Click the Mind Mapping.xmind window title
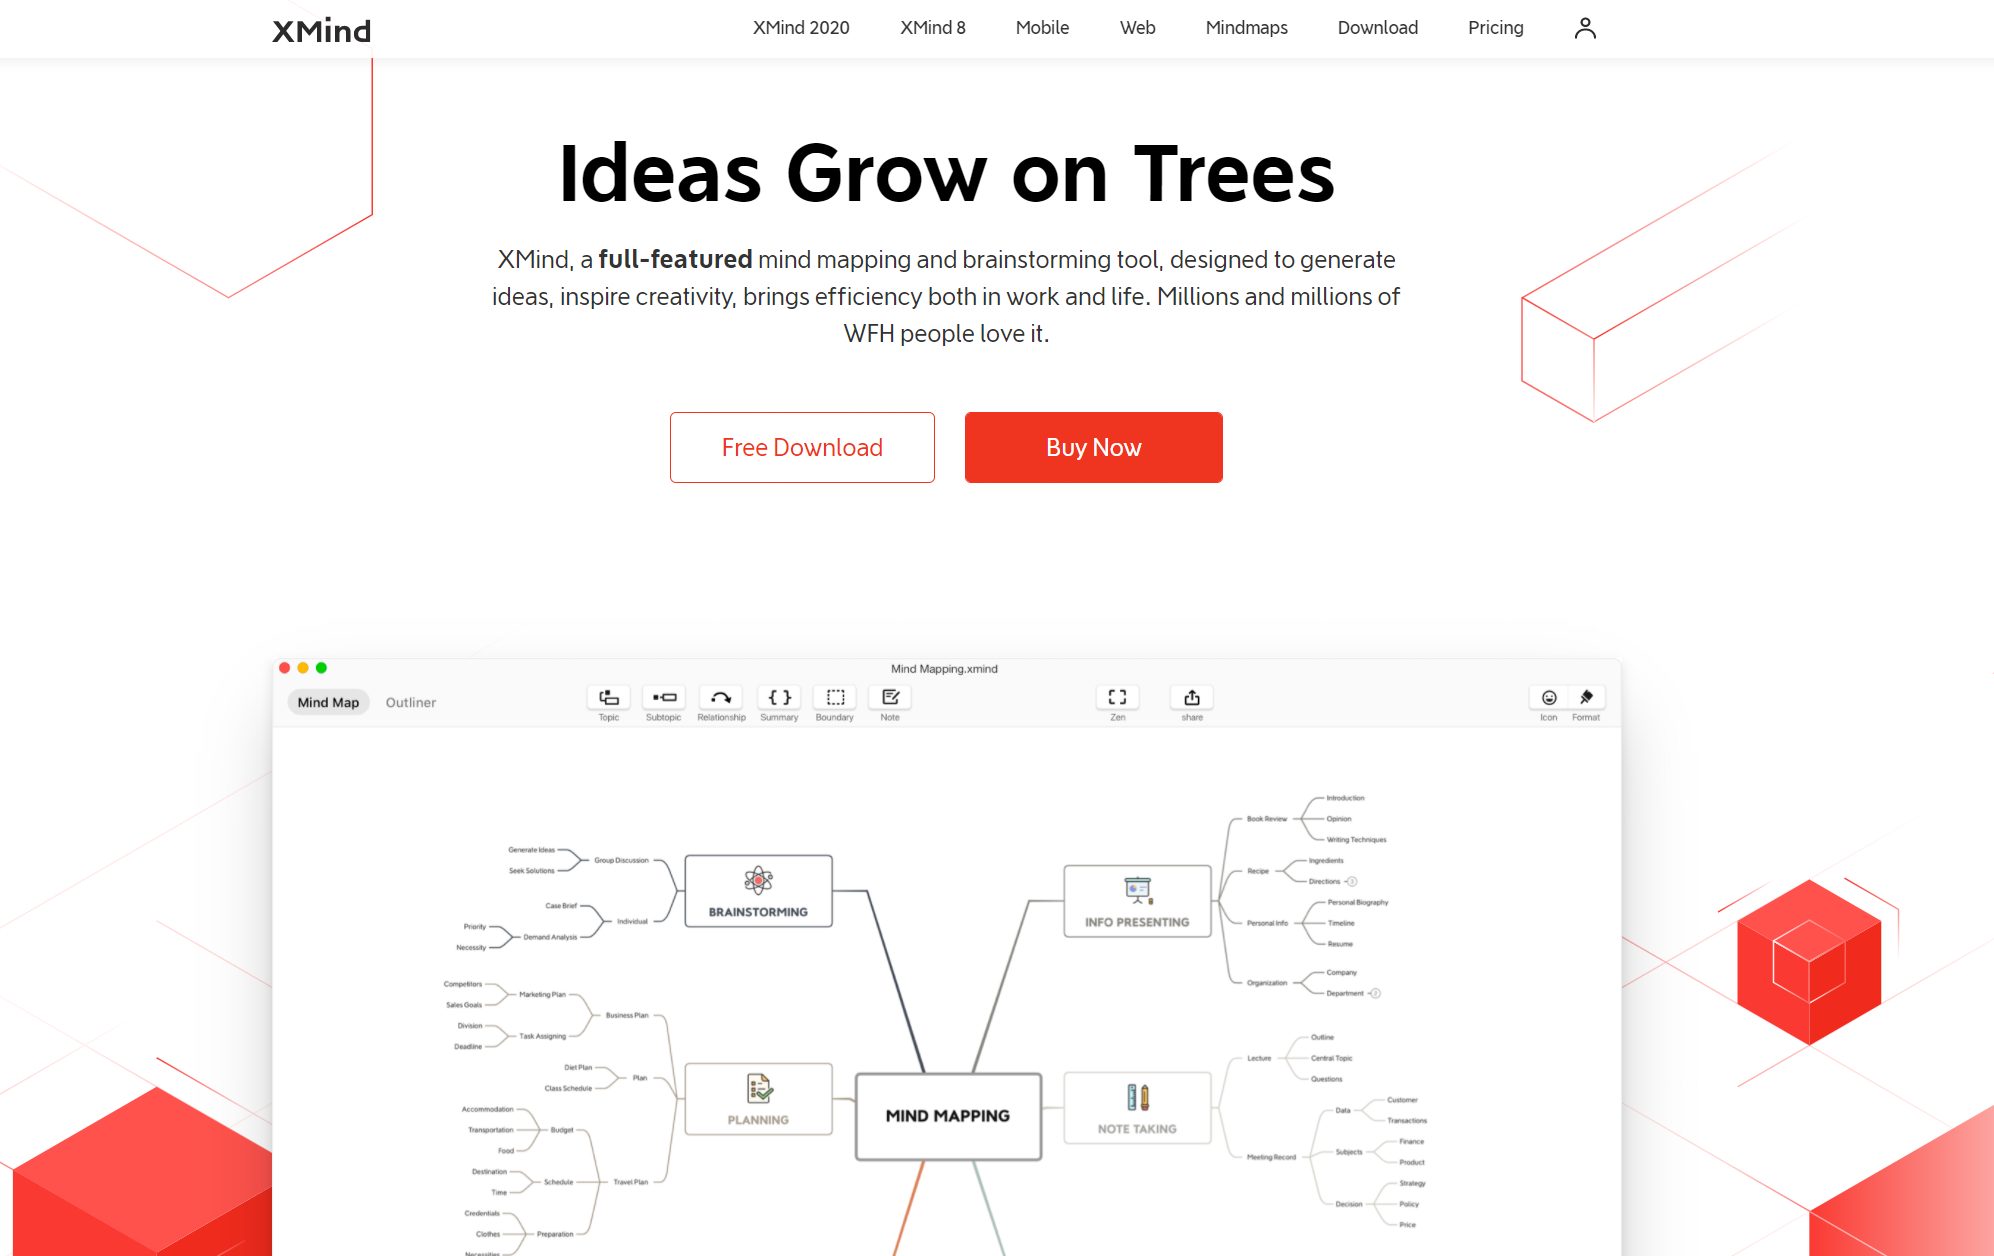The height and width of the screenshot is (1256, 1994). point(944,669)
